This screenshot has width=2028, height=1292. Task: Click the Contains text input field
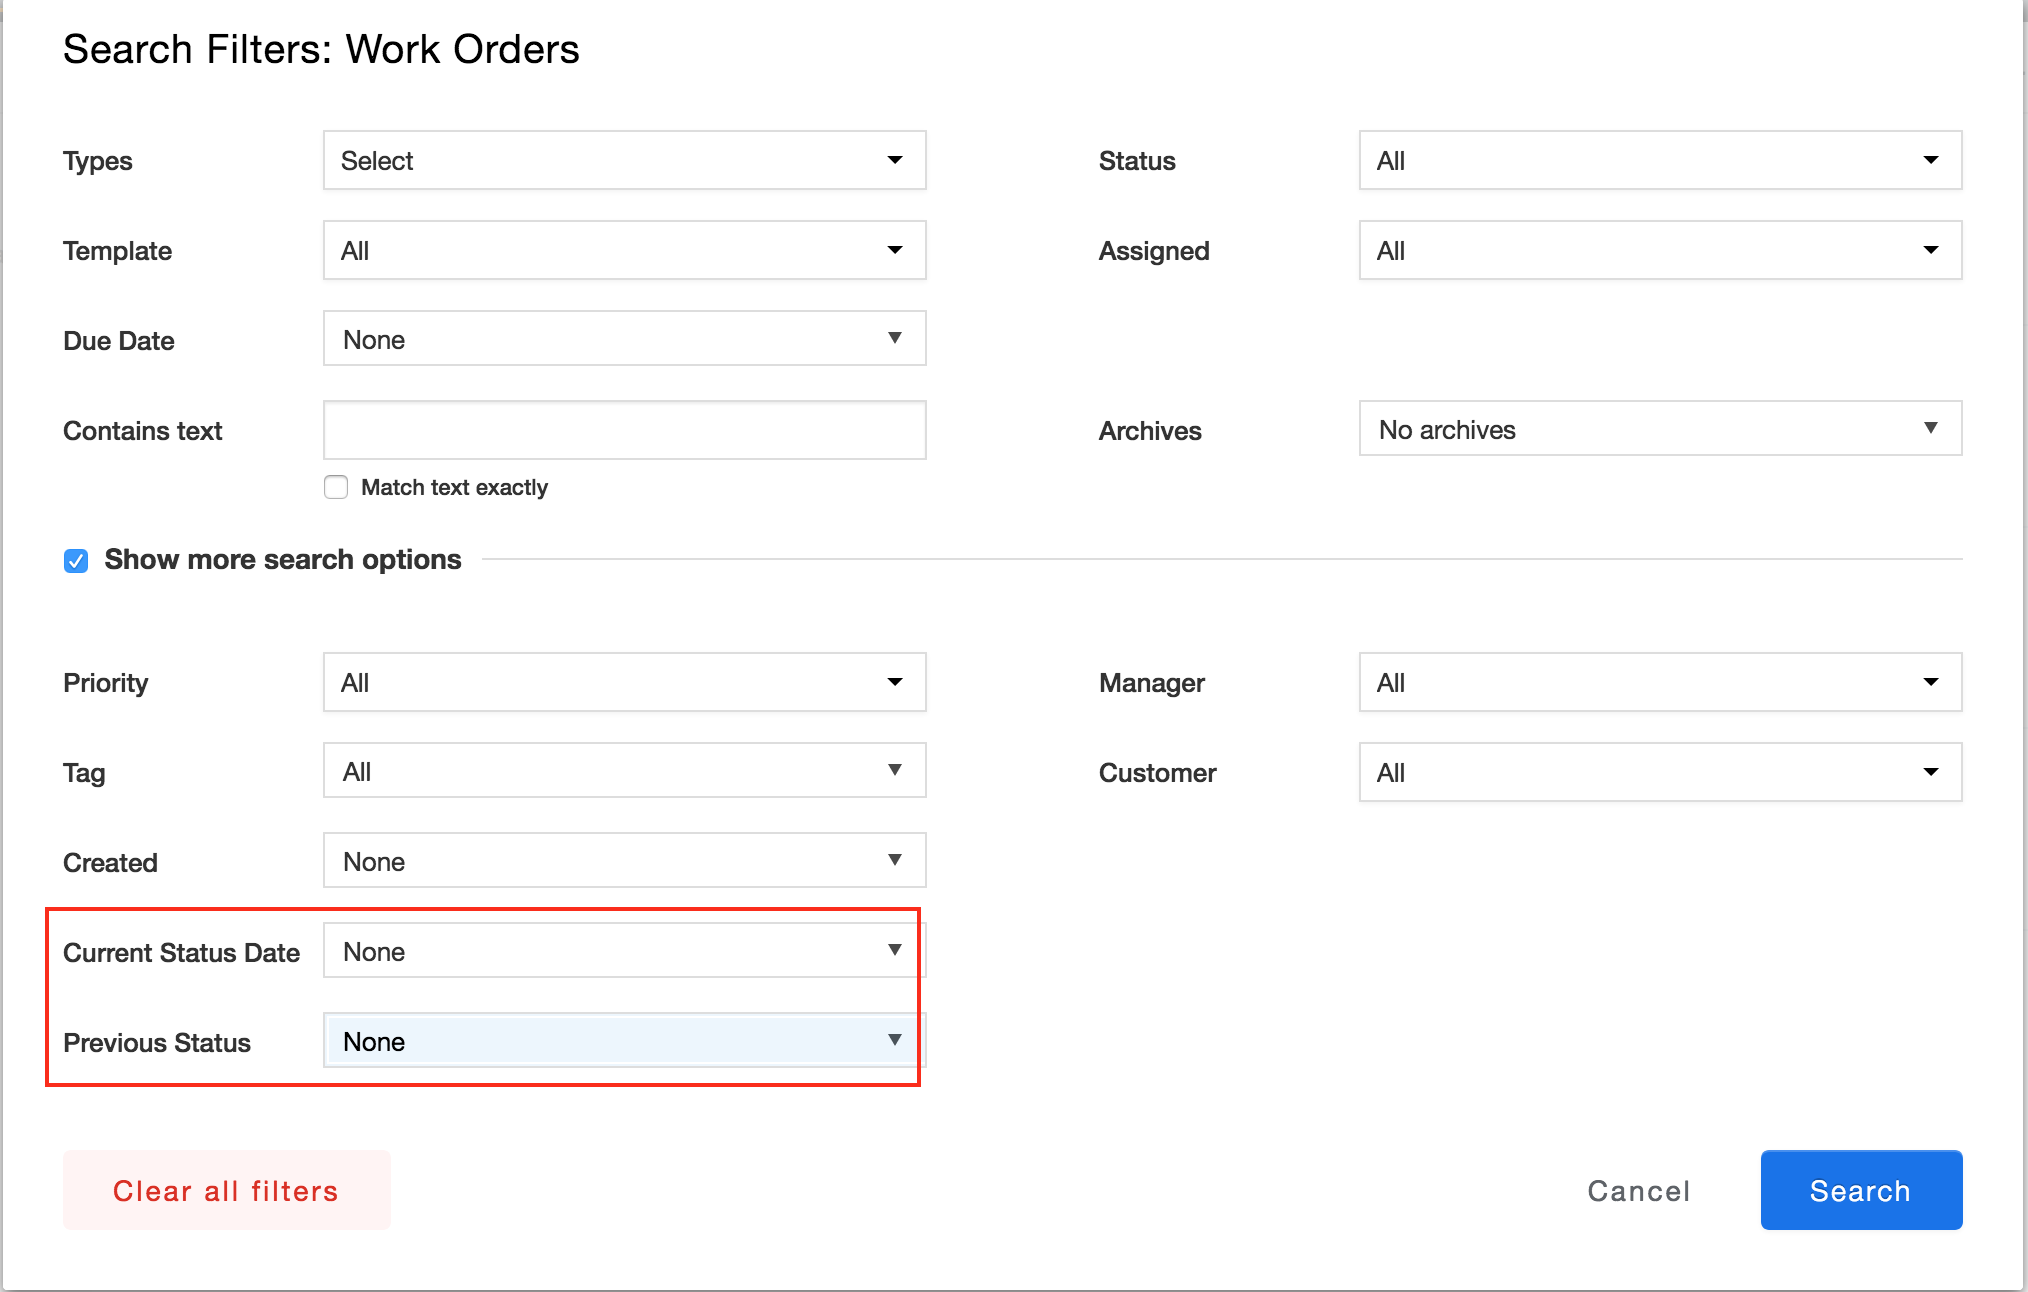[x=624, y=430]
